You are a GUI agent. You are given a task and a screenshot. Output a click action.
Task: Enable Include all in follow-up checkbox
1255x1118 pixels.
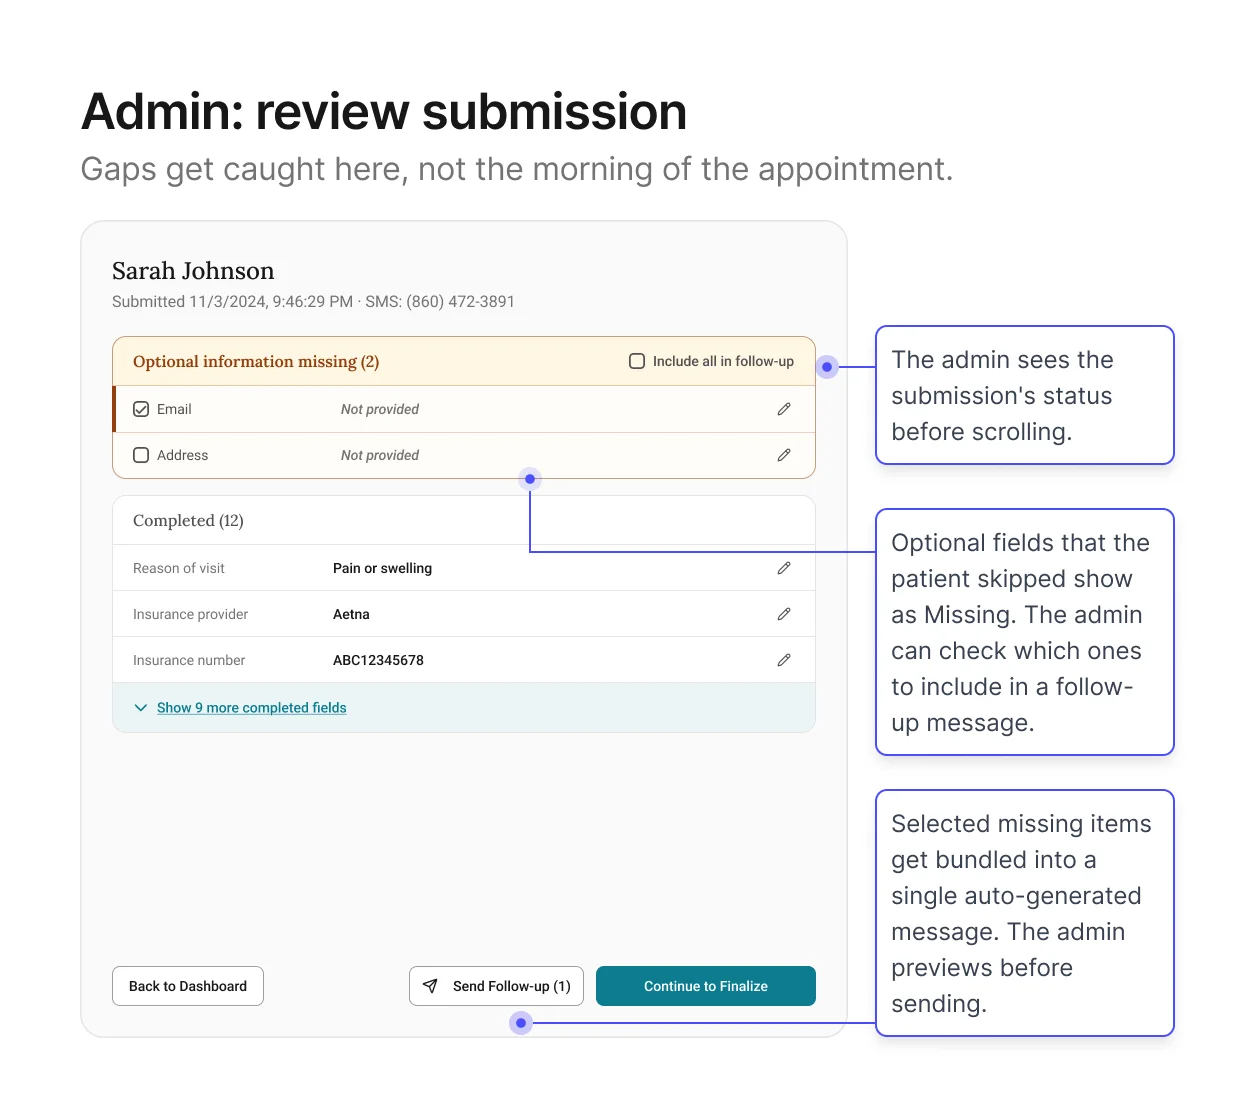coord(637,361)
